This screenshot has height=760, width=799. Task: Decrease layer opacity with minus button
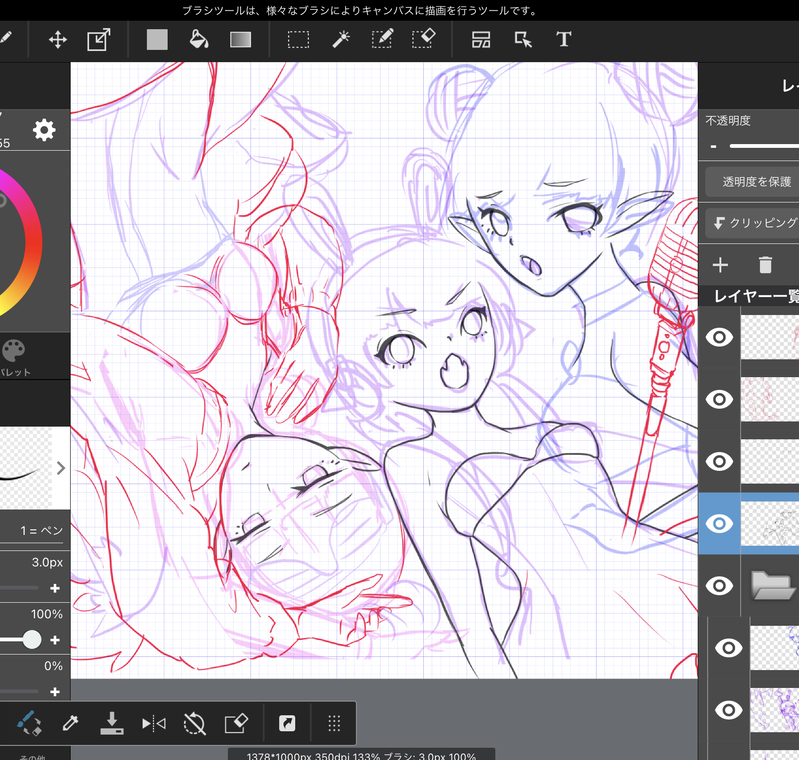[713, 146]
